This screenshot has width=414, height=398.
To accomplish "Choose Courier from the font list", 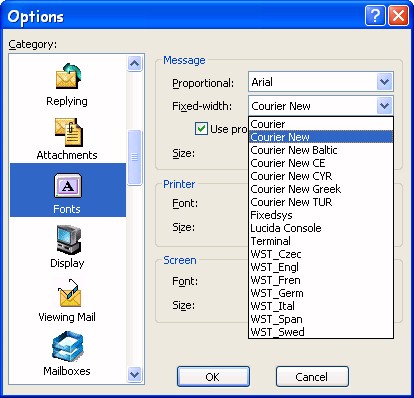I will 321,124.
